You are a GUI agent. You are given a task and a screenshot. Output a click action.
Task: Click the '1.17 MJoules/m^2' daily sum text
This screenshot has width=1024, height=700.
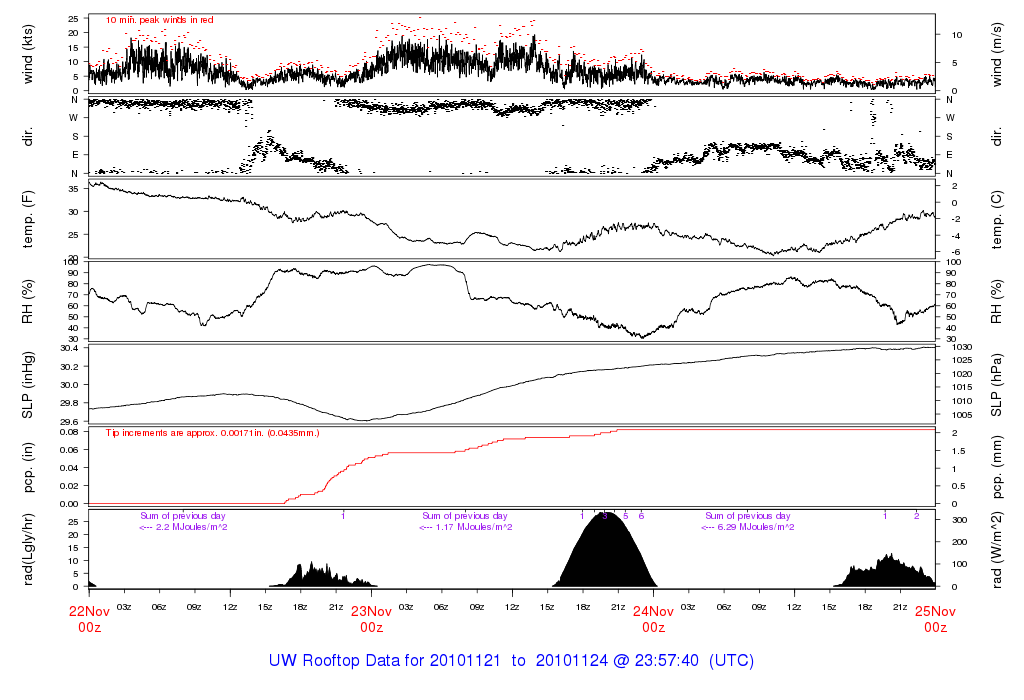click(473, 527)
